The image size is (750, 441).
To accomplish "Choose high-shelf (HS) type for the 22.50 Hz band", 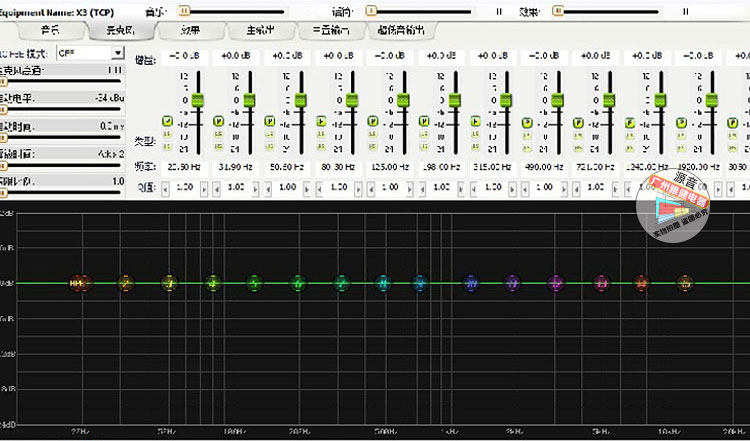I will (x=167, y=147).
